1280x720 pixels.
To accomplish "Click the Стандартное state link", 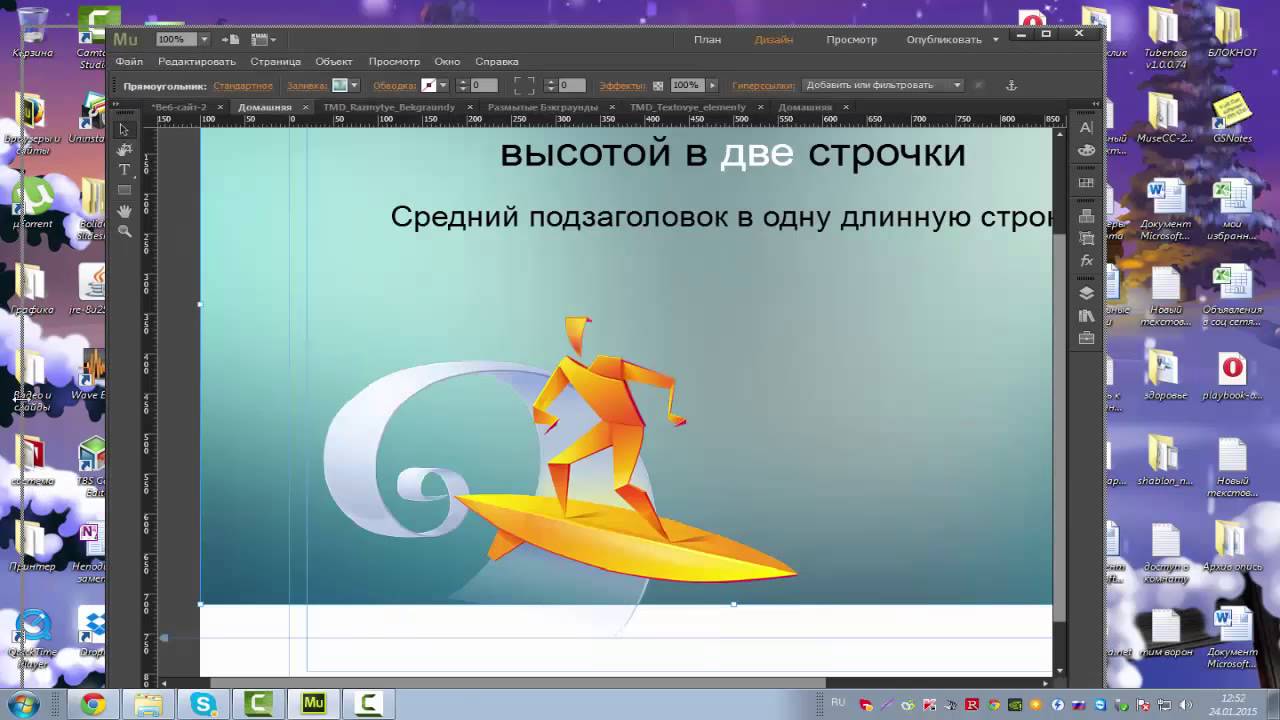I will pos(243,86).
